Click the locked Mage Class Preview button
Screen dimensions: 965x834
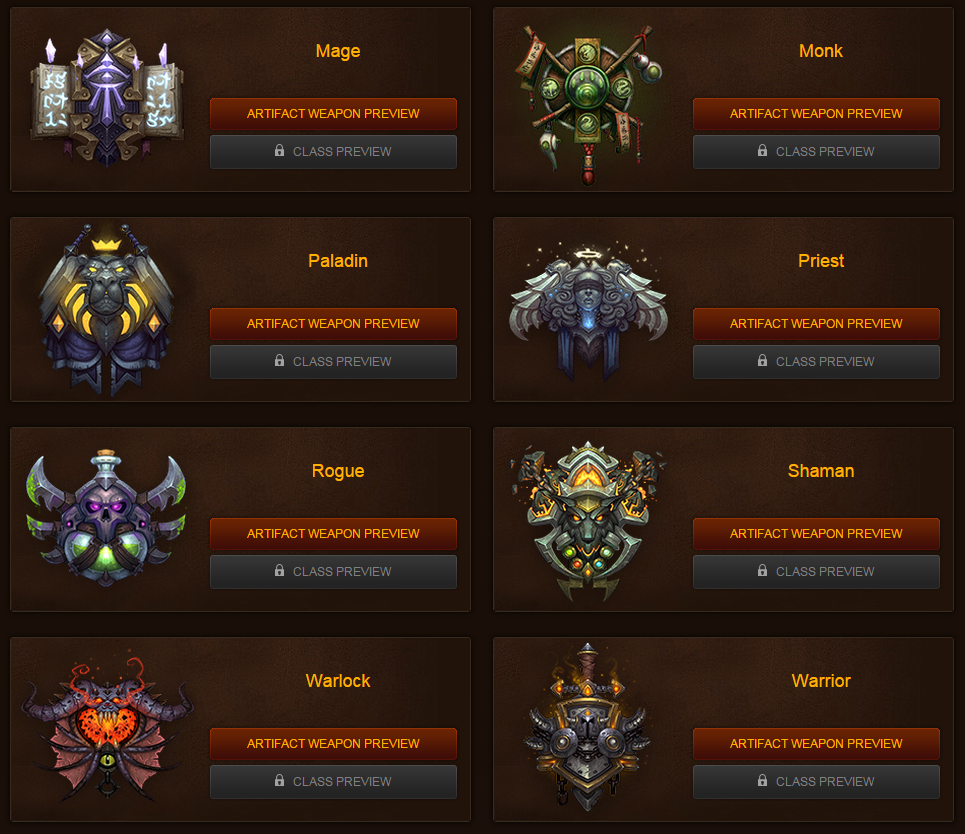point(334,151)
